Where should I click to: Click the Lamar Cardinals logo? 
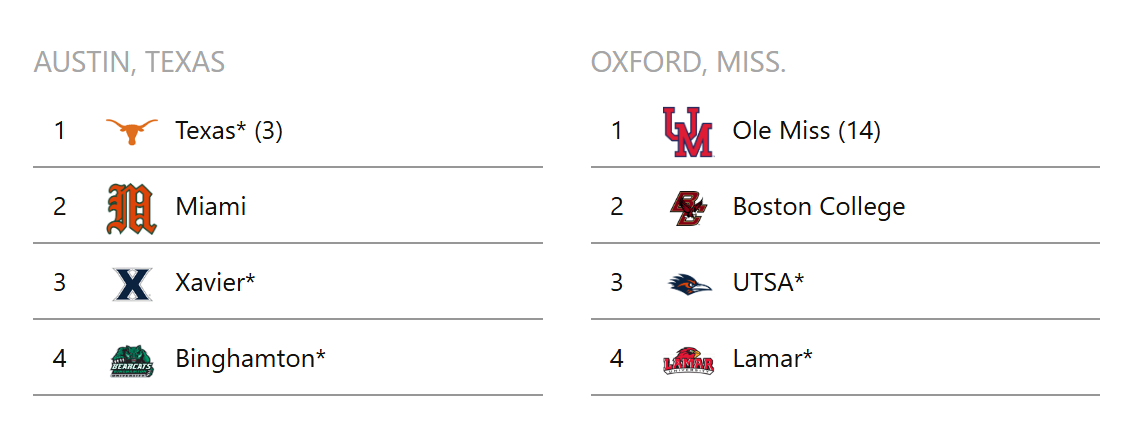tap(688, 360)
